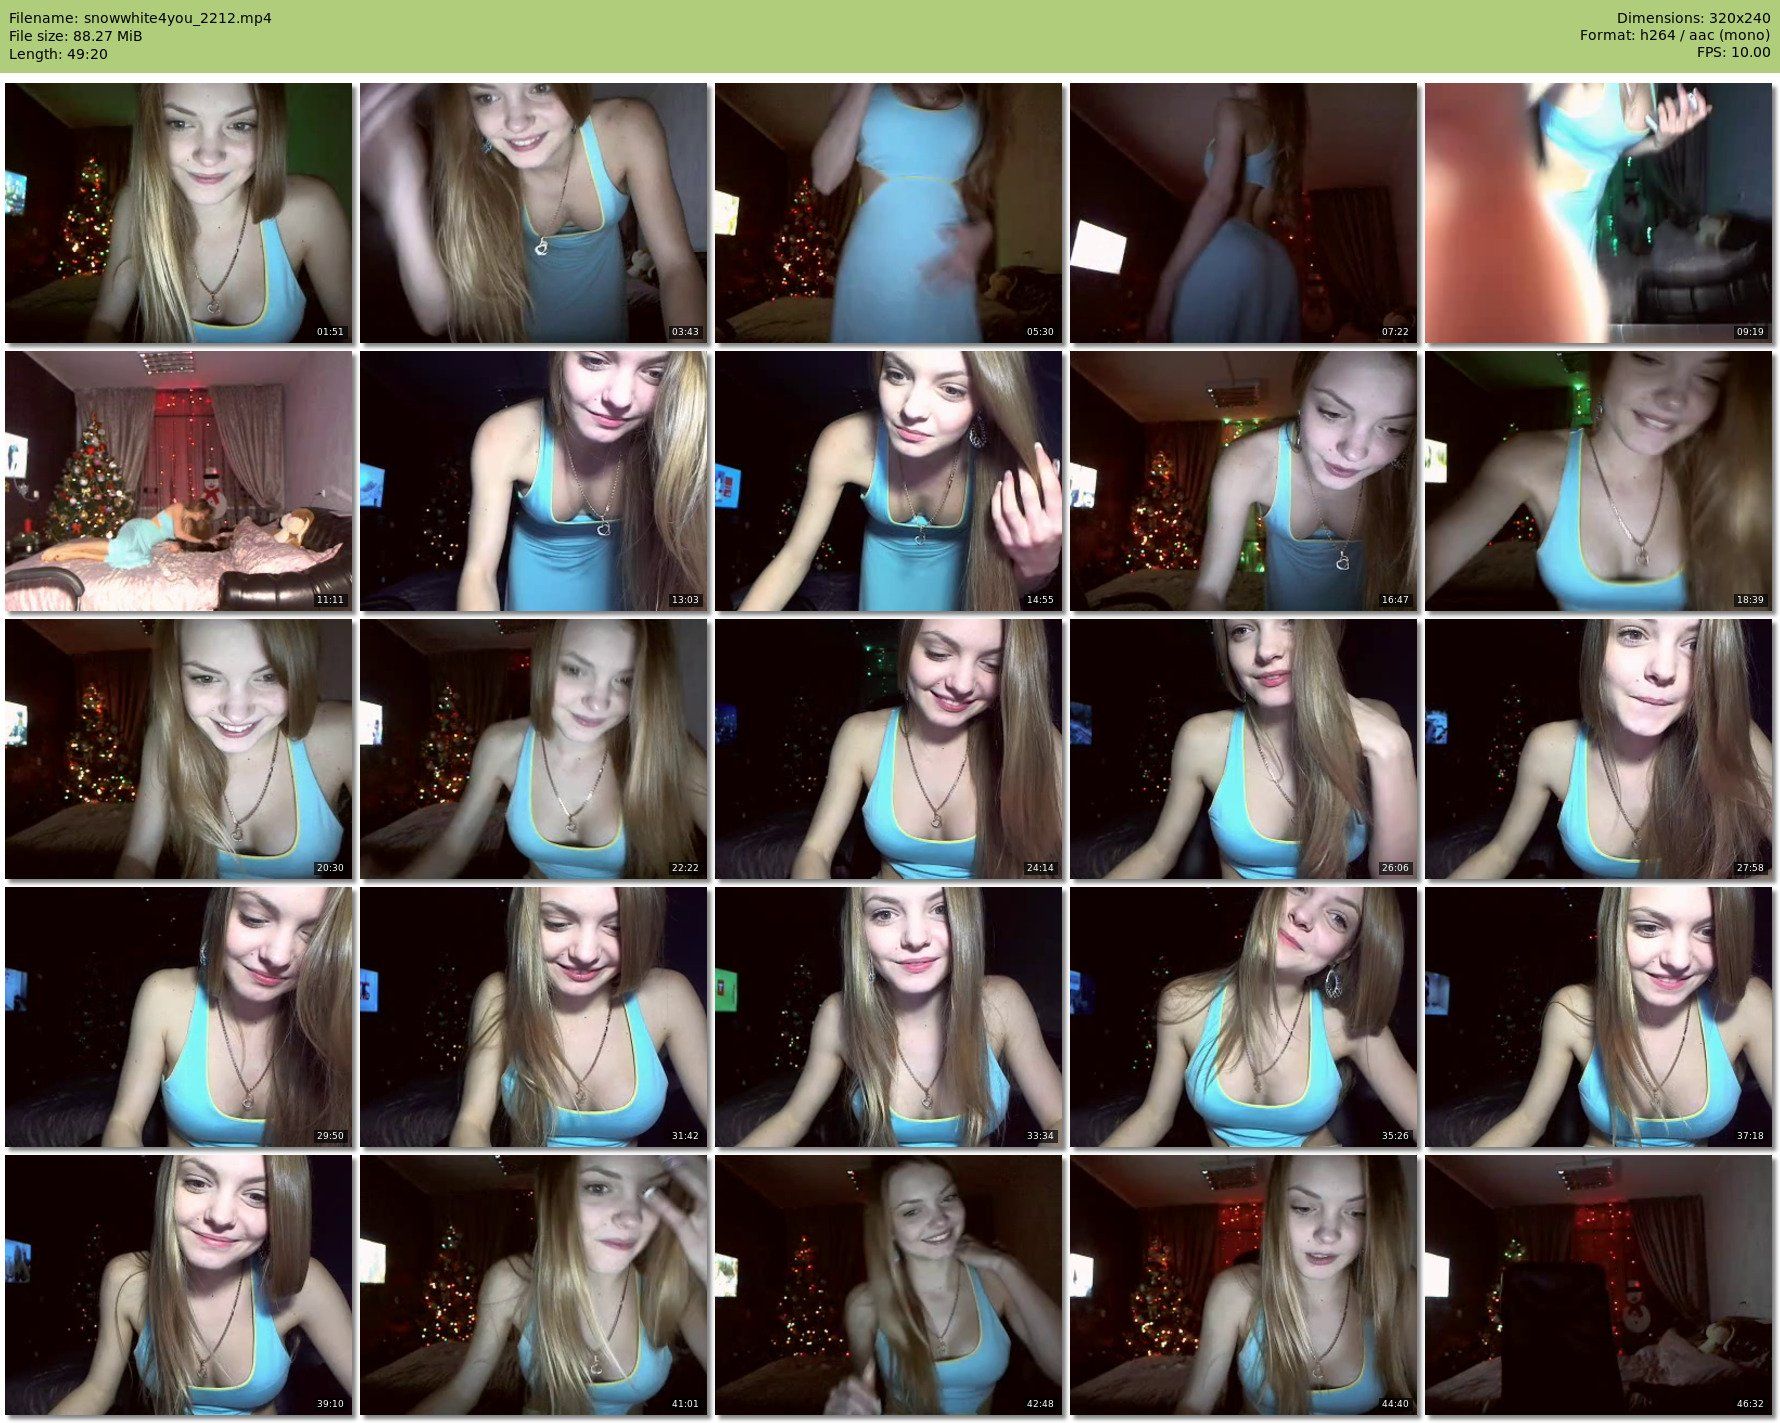Select the thumbnail timestamped 05:30
1780x1423 pixels.
888,213
